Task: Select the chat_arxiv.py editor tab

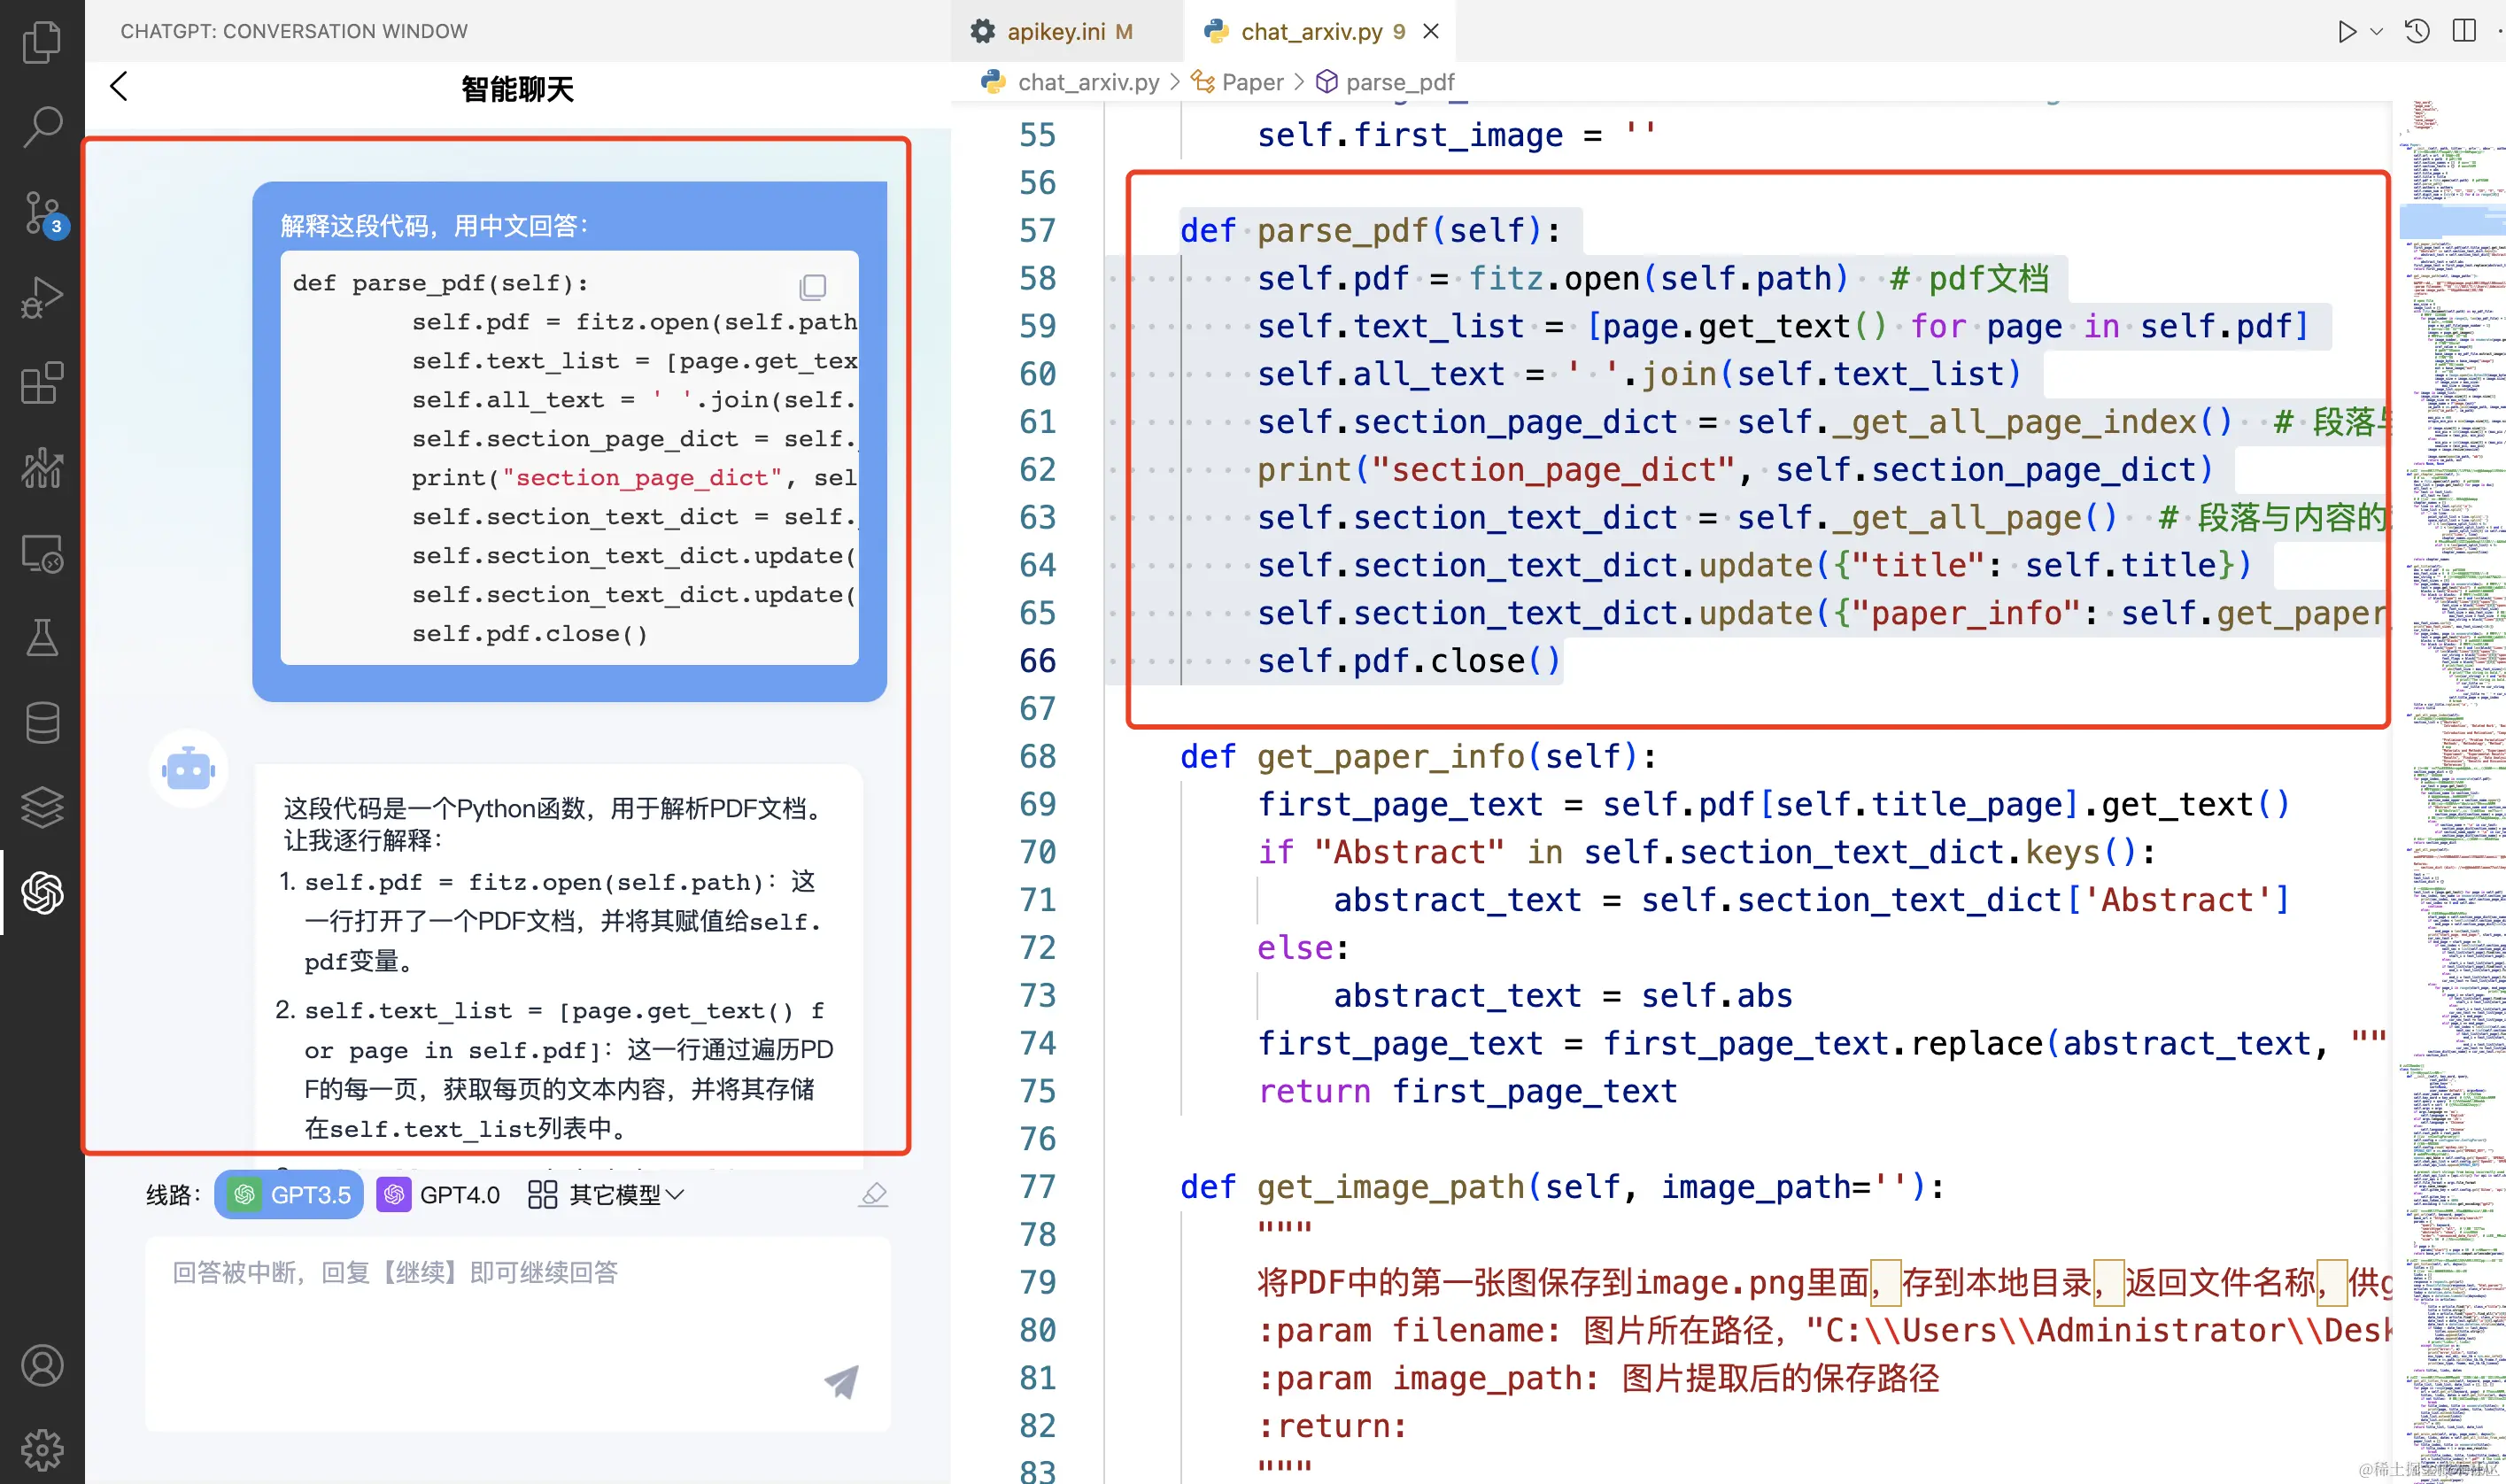Action: 1311,31
